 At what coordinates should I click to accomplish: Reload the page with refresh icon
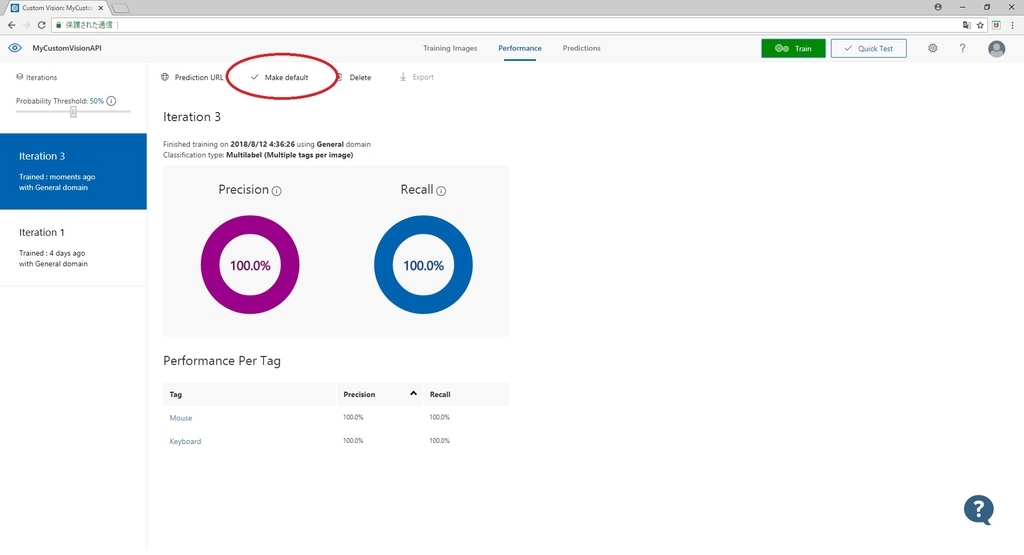point(41,25)
